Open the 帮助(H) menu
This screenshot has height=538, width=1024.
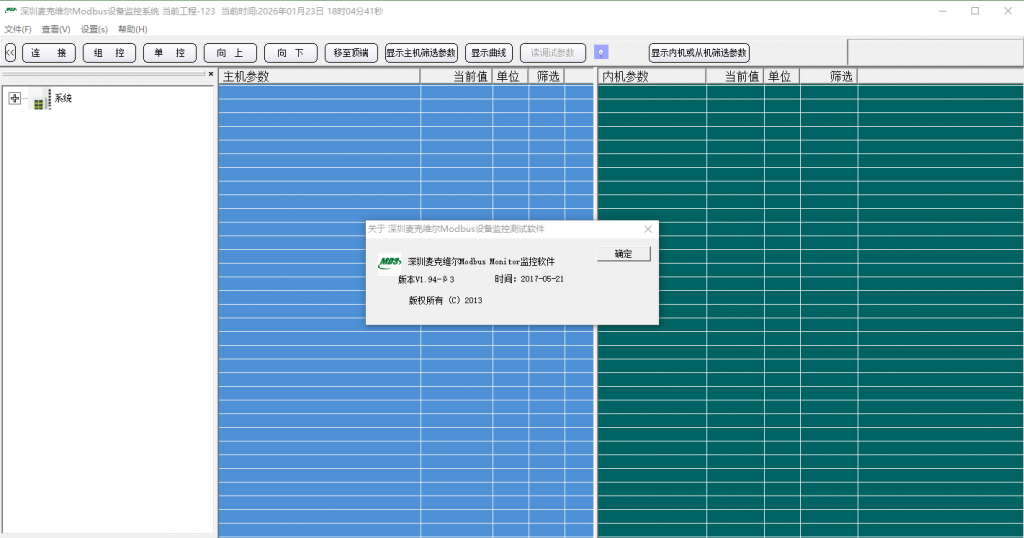(x=132, y=29)
